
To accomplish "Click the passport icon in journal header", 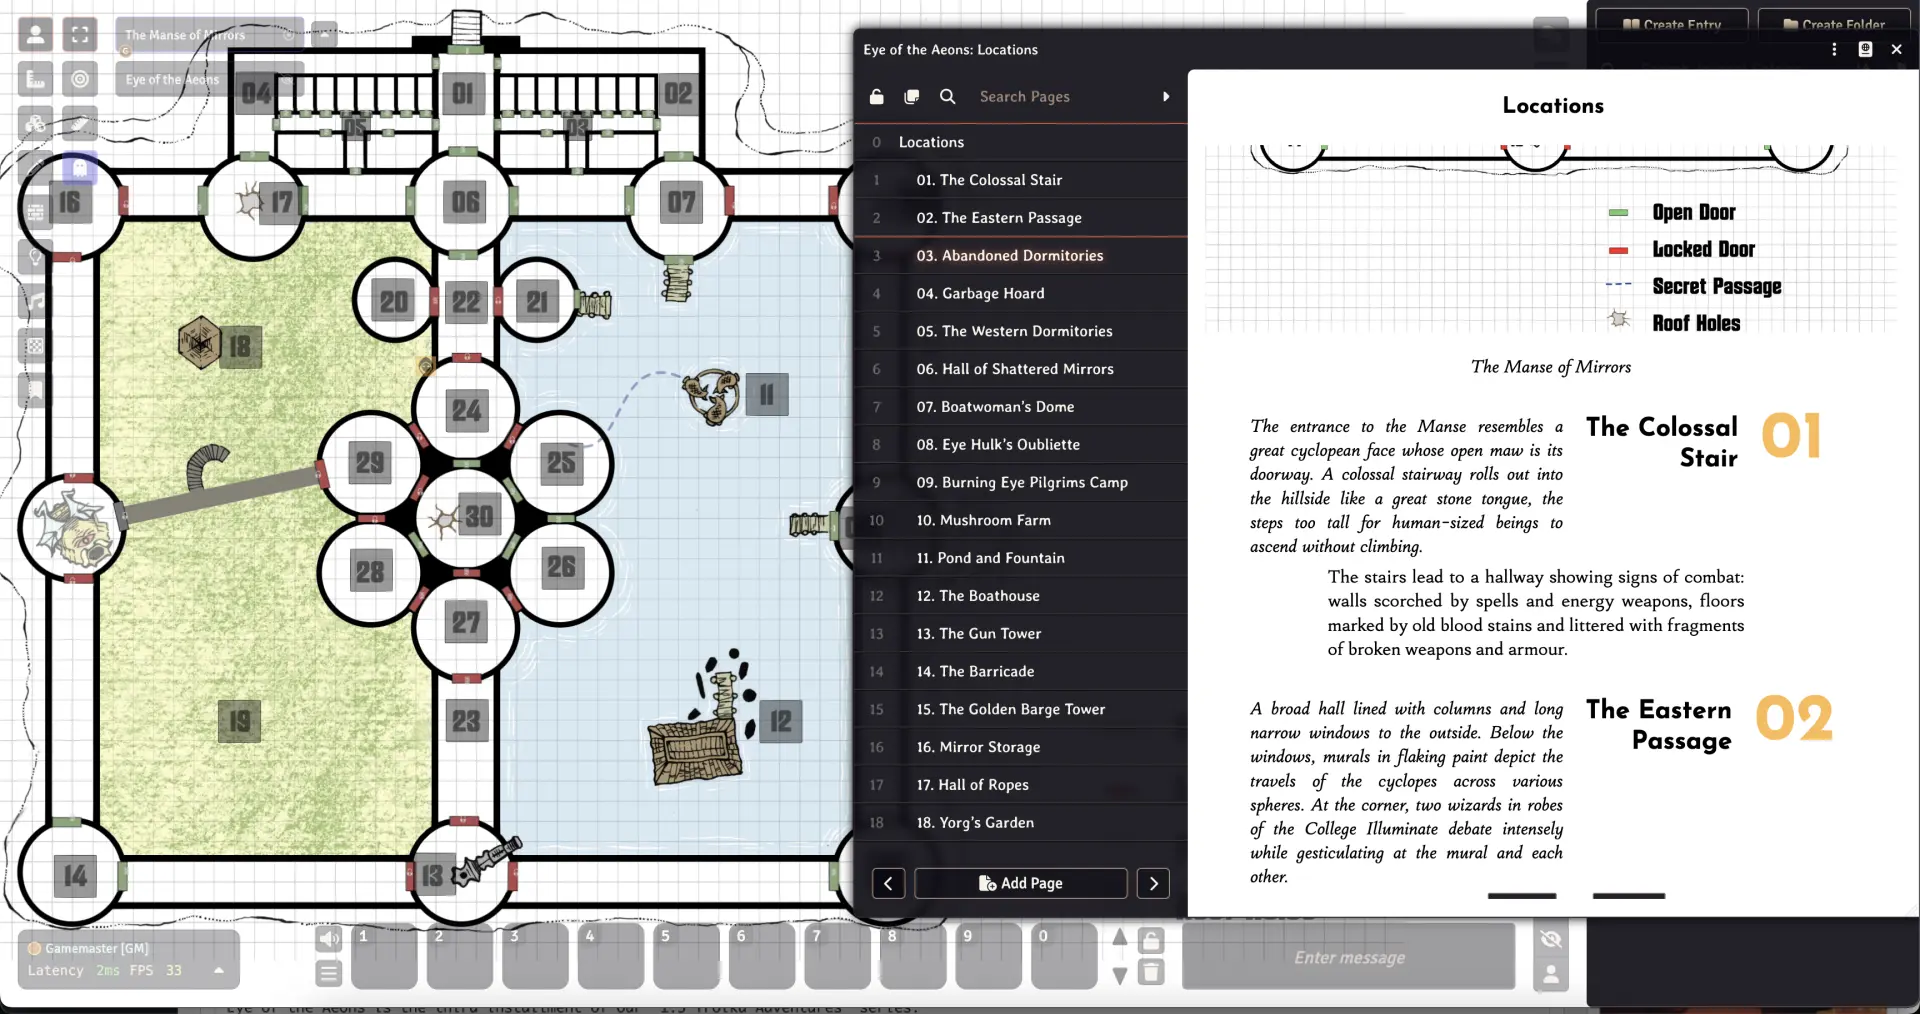I will [1865, 49].
